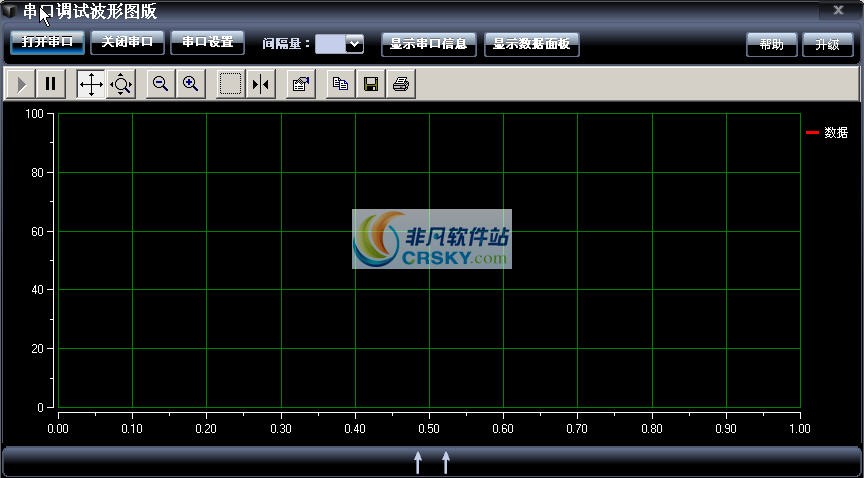
Task: Click the zoom in magnifier icon
Action: (x=191, y=84)
